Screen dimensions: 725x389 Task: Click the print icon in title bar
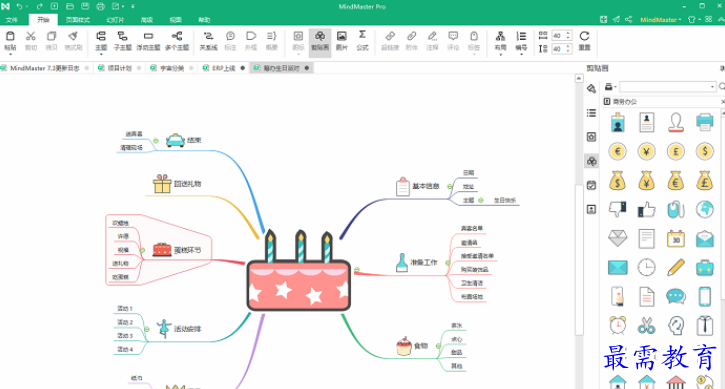click(x=100, y=6)
